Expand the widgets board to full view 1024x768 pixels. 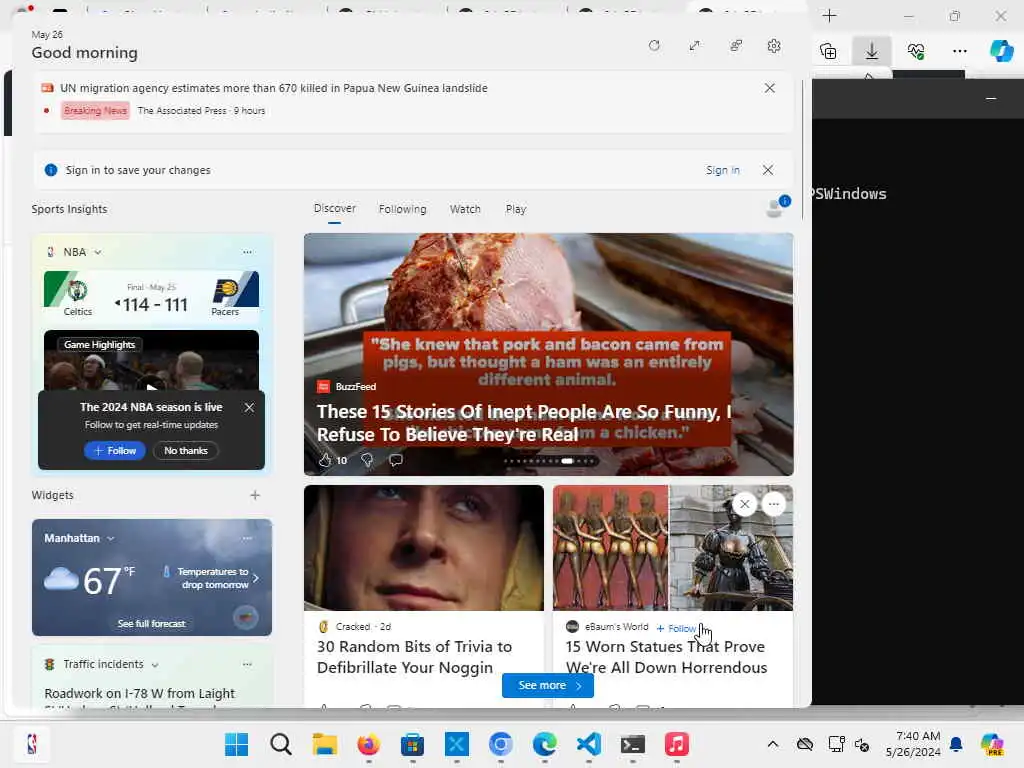pos(694,46)
